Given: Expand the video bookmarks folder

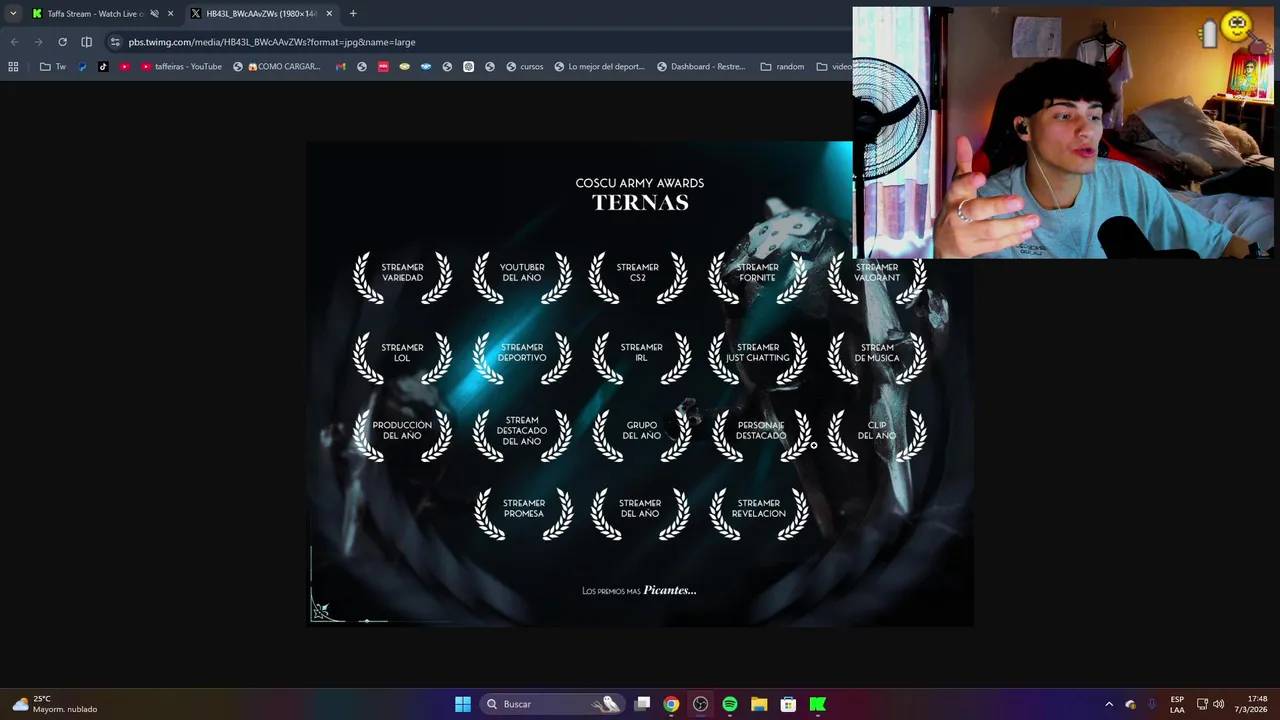Looking at the screenshot, I should [834, 67].
